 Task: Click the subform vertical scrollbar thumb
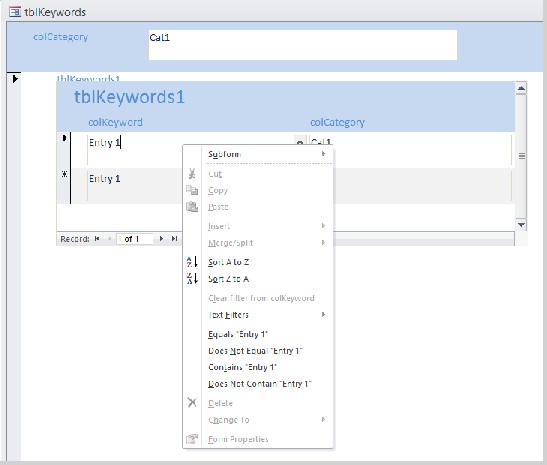(521, 156)
